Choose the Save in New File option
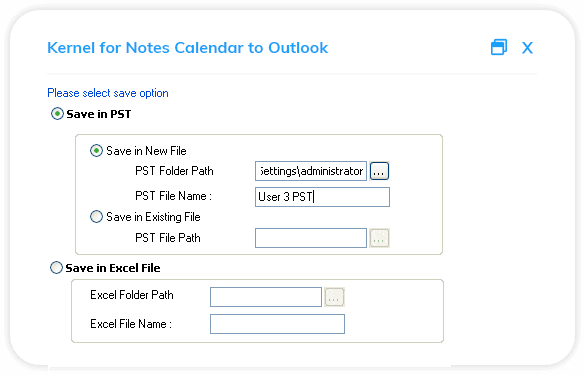This screenshot has width=585, height=375. [x=96, y=151]
